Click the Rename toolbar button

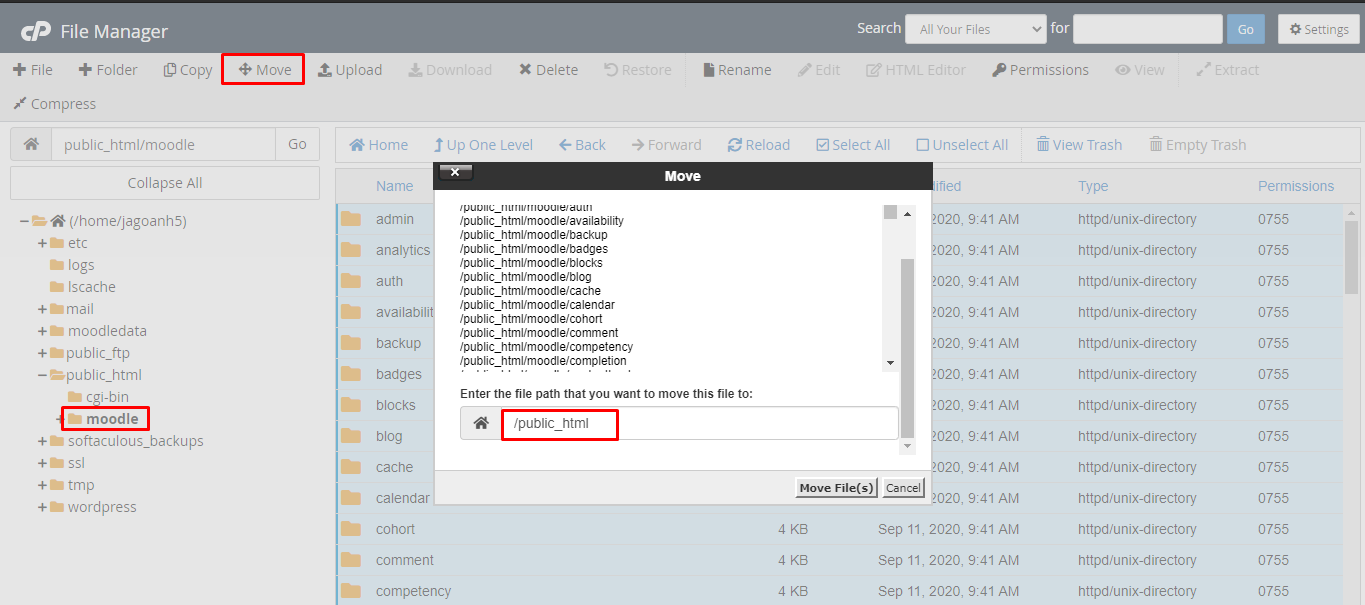(737, 70)
